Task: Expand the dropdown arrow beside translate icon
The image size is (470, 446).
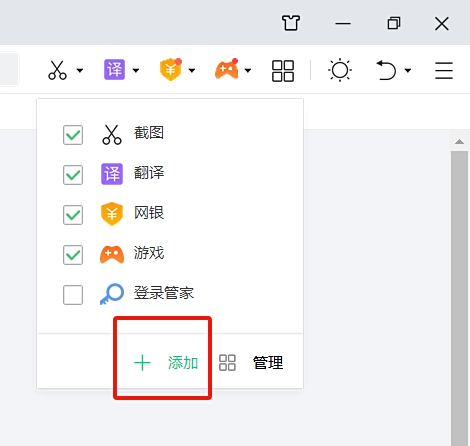Action: pyautogui.click(x=136, y=70)
